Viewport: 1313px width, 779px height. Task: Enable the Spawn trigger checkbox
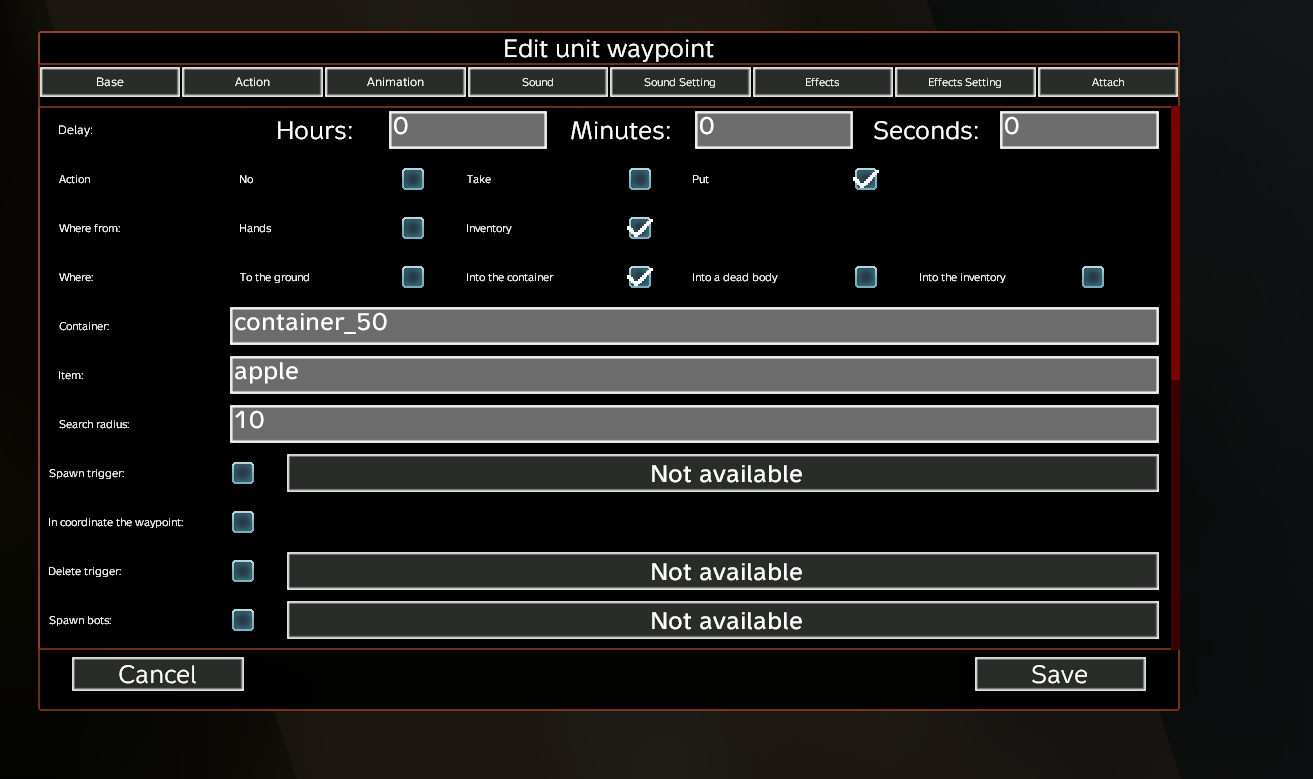click(243, 473)
